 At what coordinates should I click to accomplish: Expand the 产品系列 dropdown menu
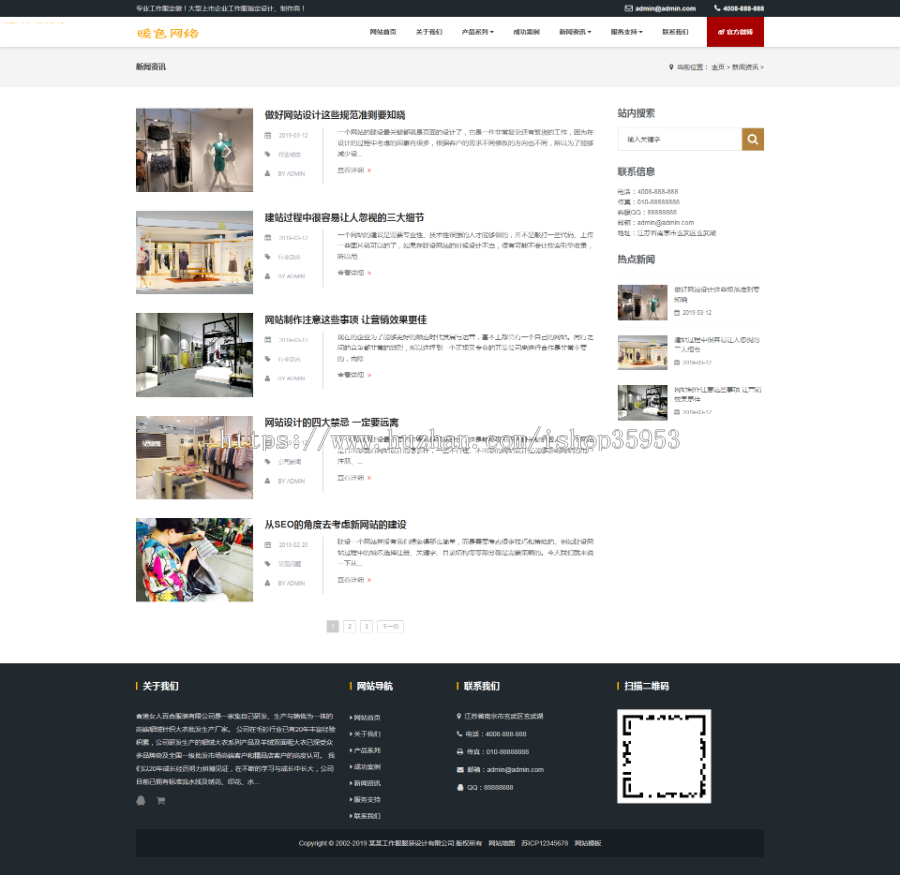pos(477,32)
